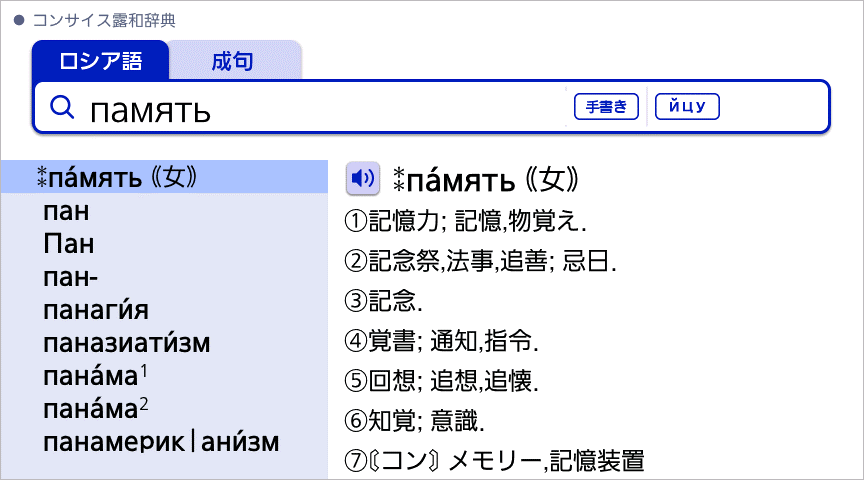864x480 pixels.
Task: Select пана́ма¹ entry in the list
Action: pyautogui.click(x=96, y=376)
